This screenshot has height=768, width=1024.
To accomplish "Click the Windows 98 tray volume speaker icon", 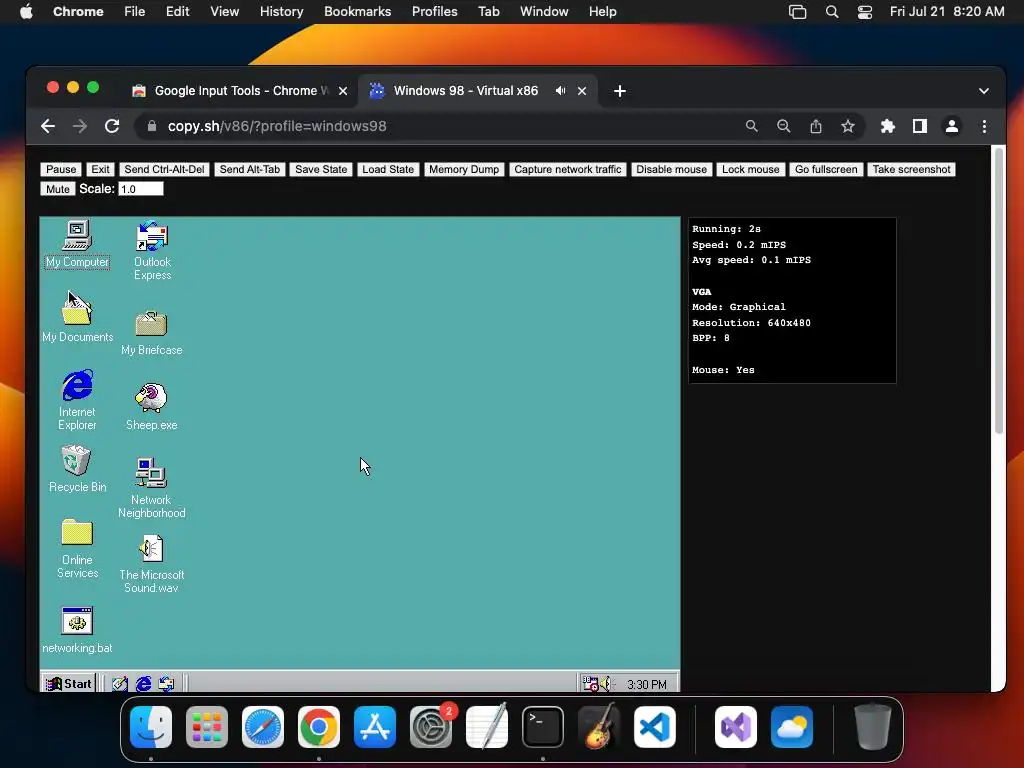I will click(607, 684).
